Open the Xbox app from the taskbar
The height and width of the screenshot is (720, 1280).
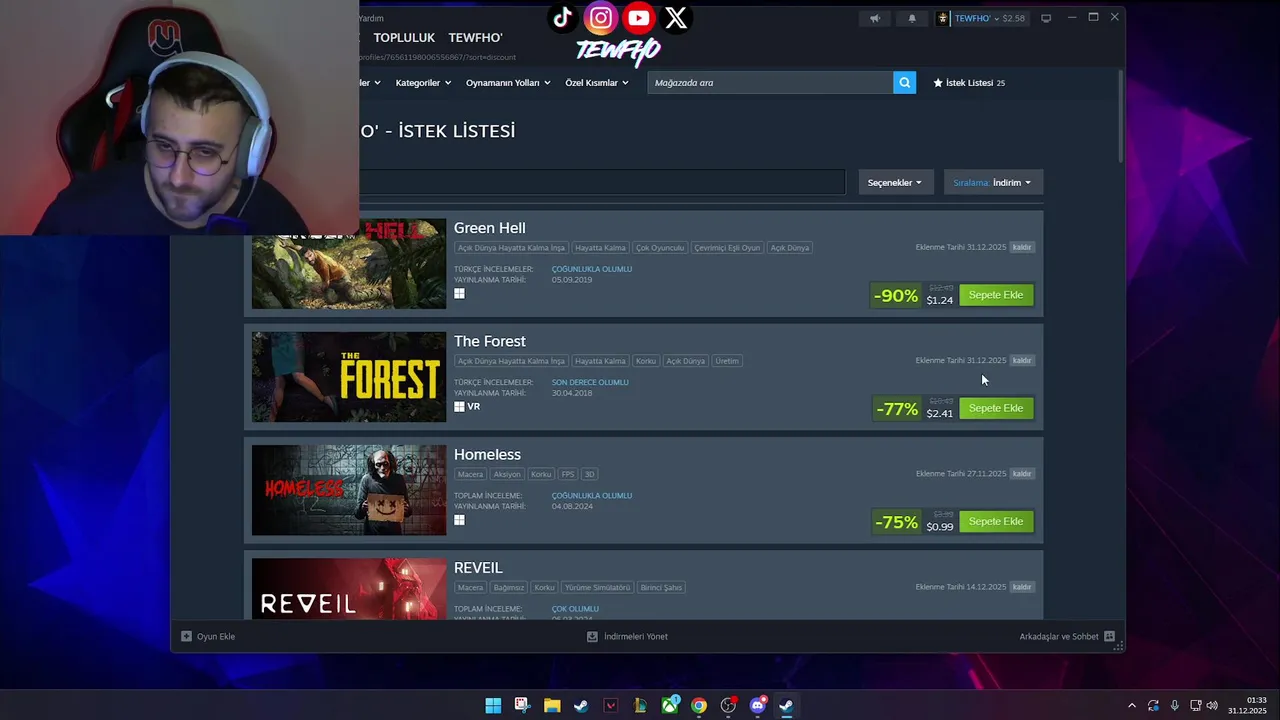(x=670, y=706)
